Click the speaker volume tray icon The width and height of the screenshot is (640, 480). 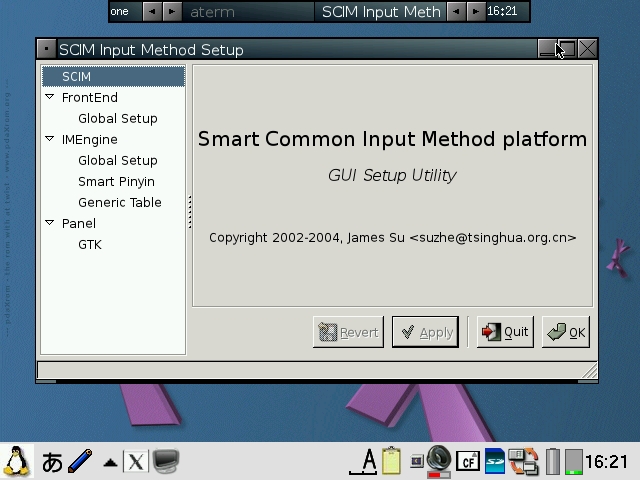(438, 460)
